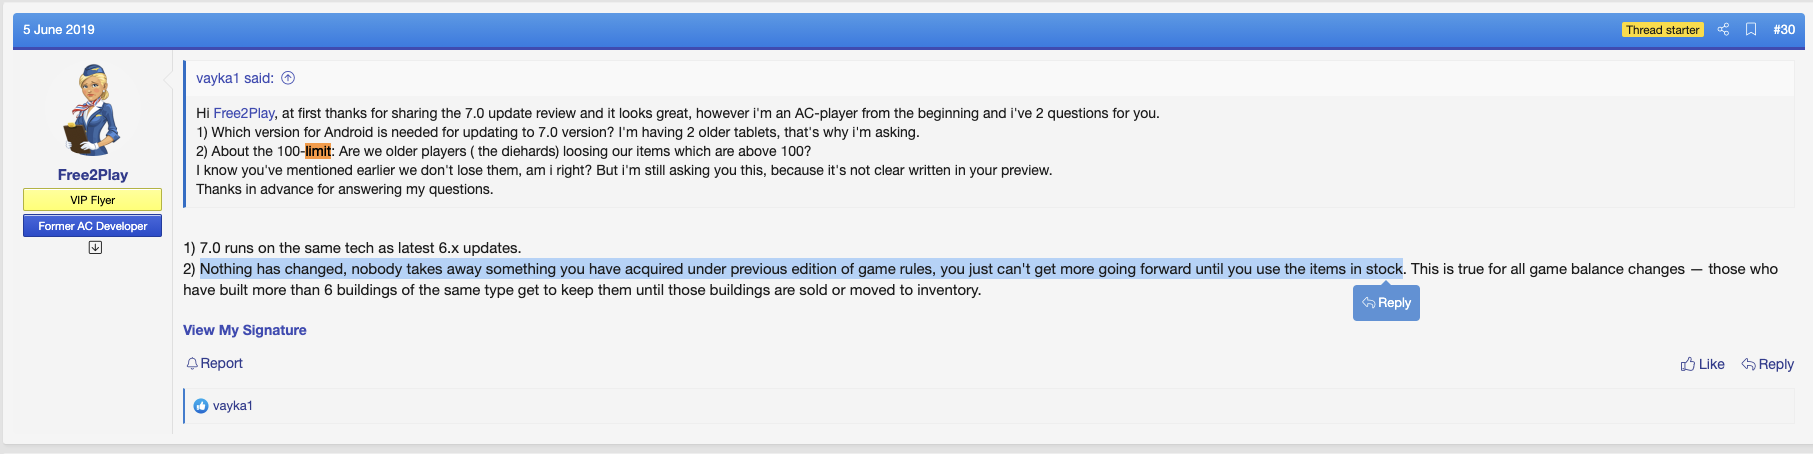Click Reply link at post bottom right
This screenshot has height=454, width=1813.
(1767, 364)
